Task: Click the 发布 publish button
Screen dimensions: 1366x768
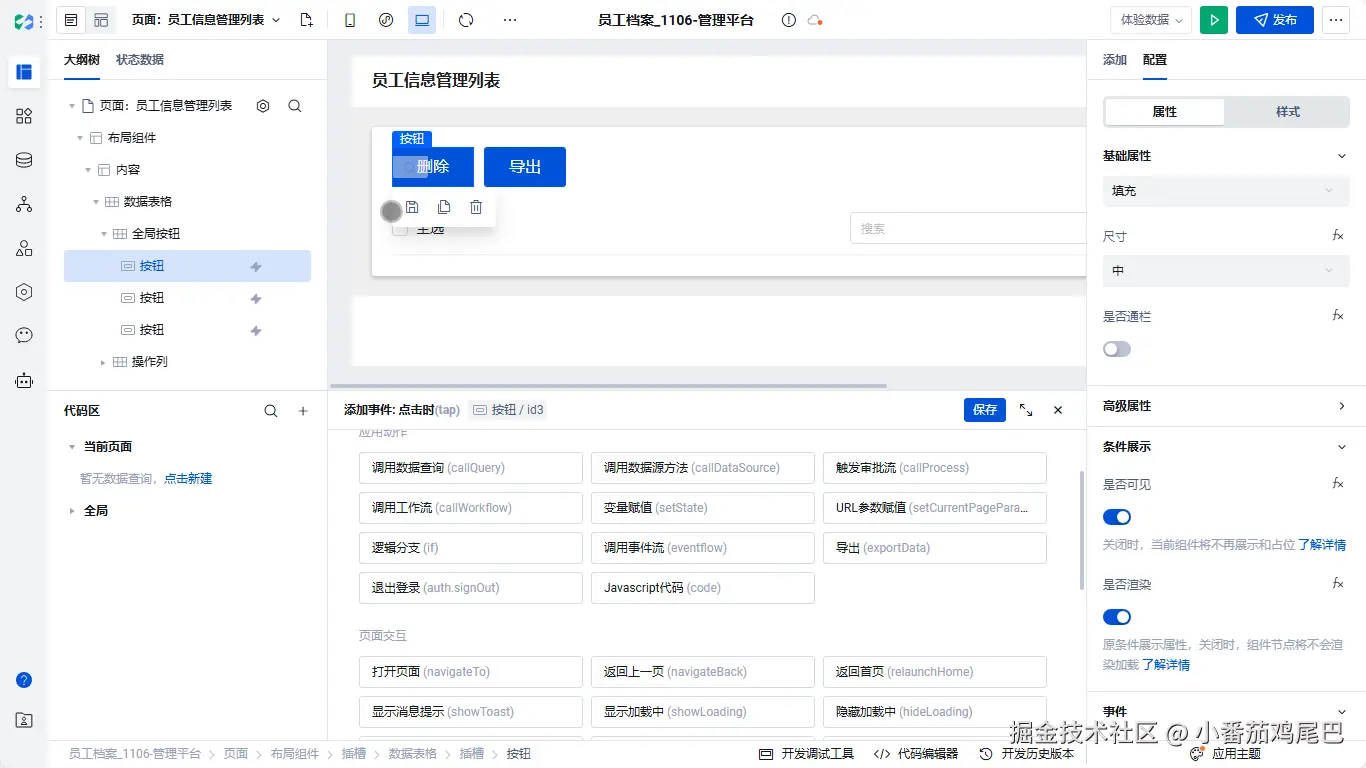Action: click(x=1275, y=20)
